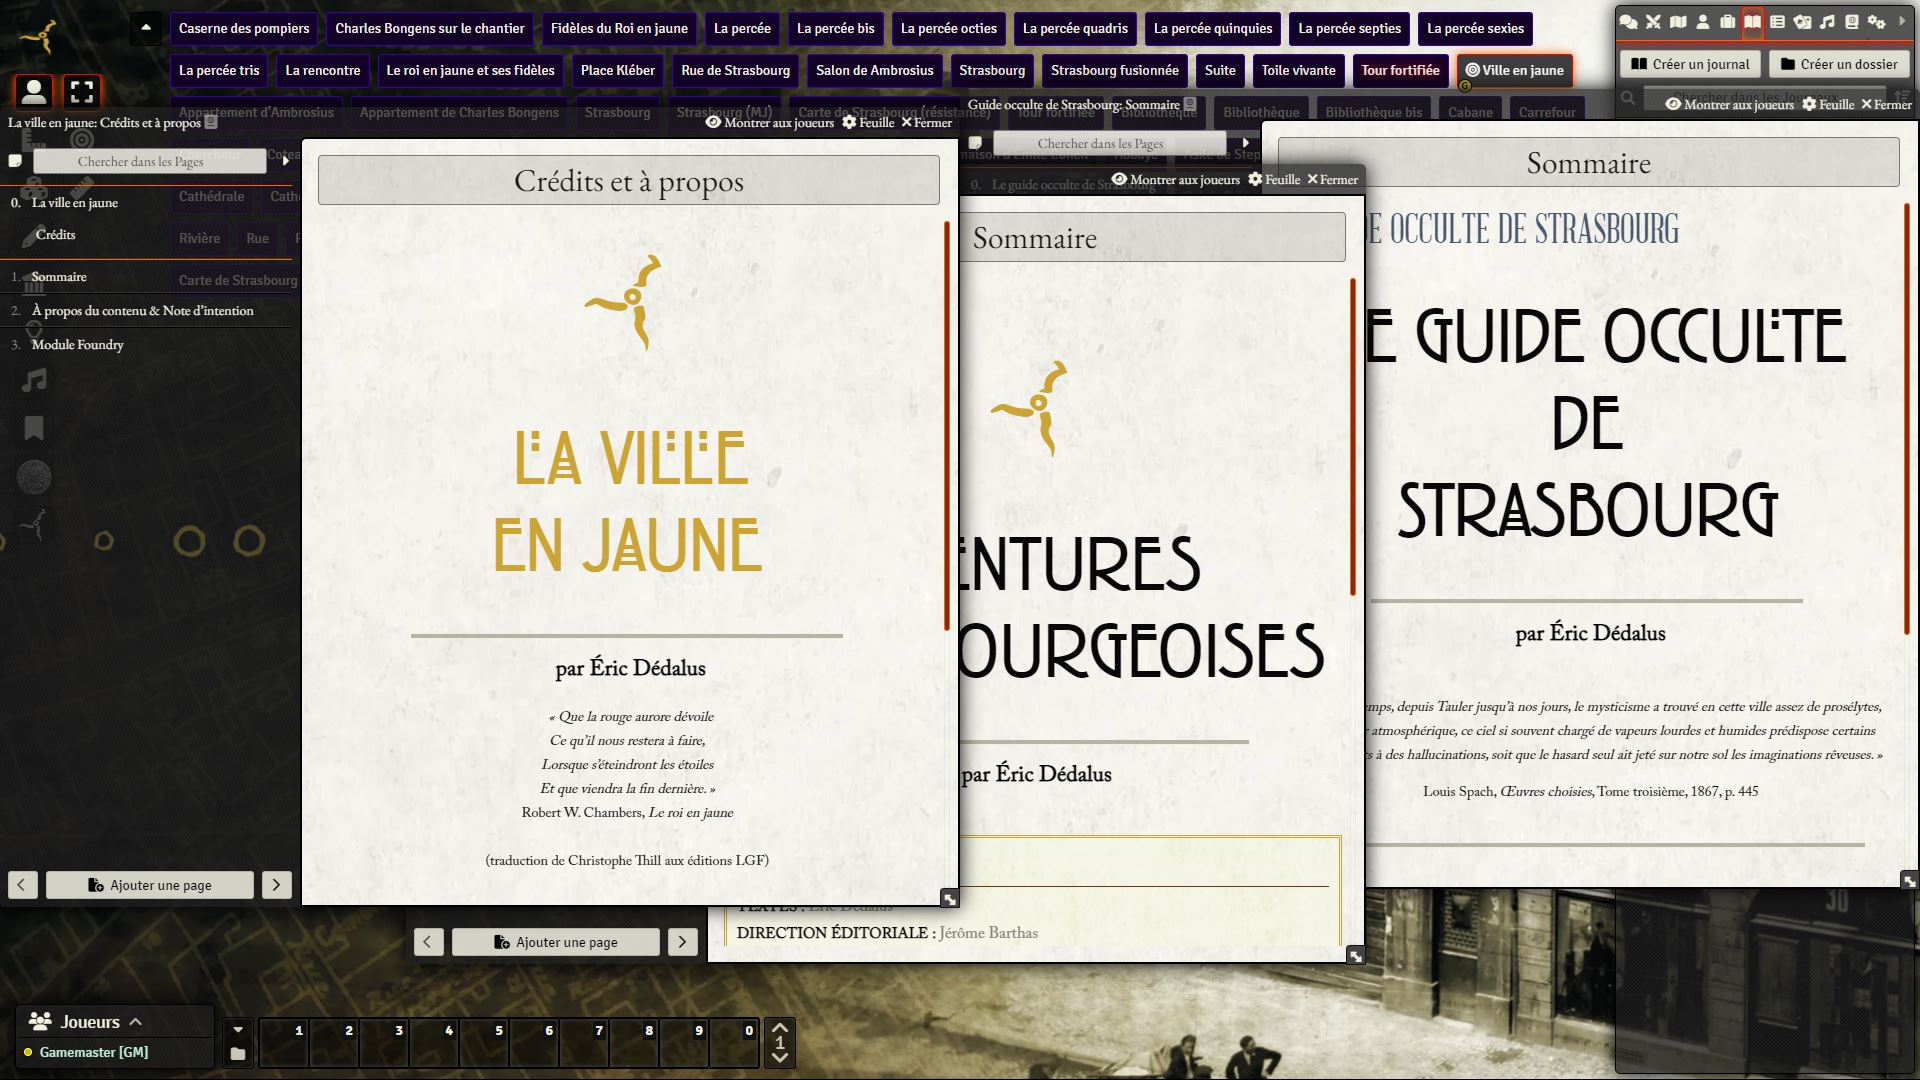1920x1080 pixels.
Task: Open the Combat encounters sidebar tab
Action: point(1653,22)
